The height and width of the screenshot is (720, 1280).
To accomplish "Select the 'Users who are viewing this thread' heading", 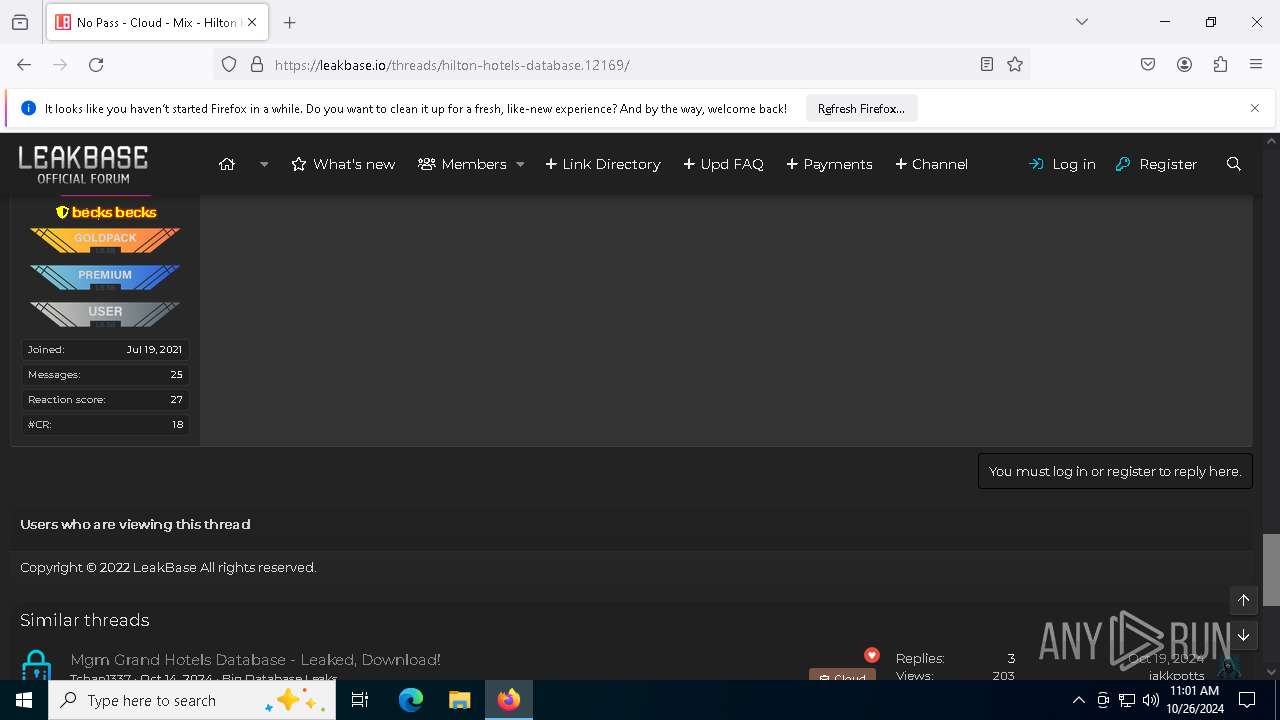I will 135,524.
